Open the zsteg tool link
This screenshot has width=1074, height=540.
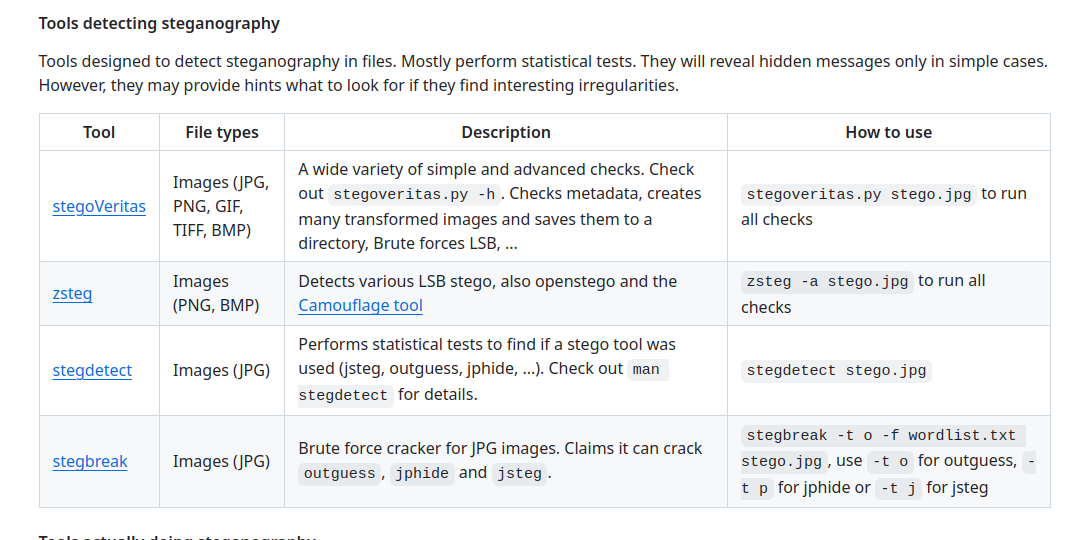(72, 294)
